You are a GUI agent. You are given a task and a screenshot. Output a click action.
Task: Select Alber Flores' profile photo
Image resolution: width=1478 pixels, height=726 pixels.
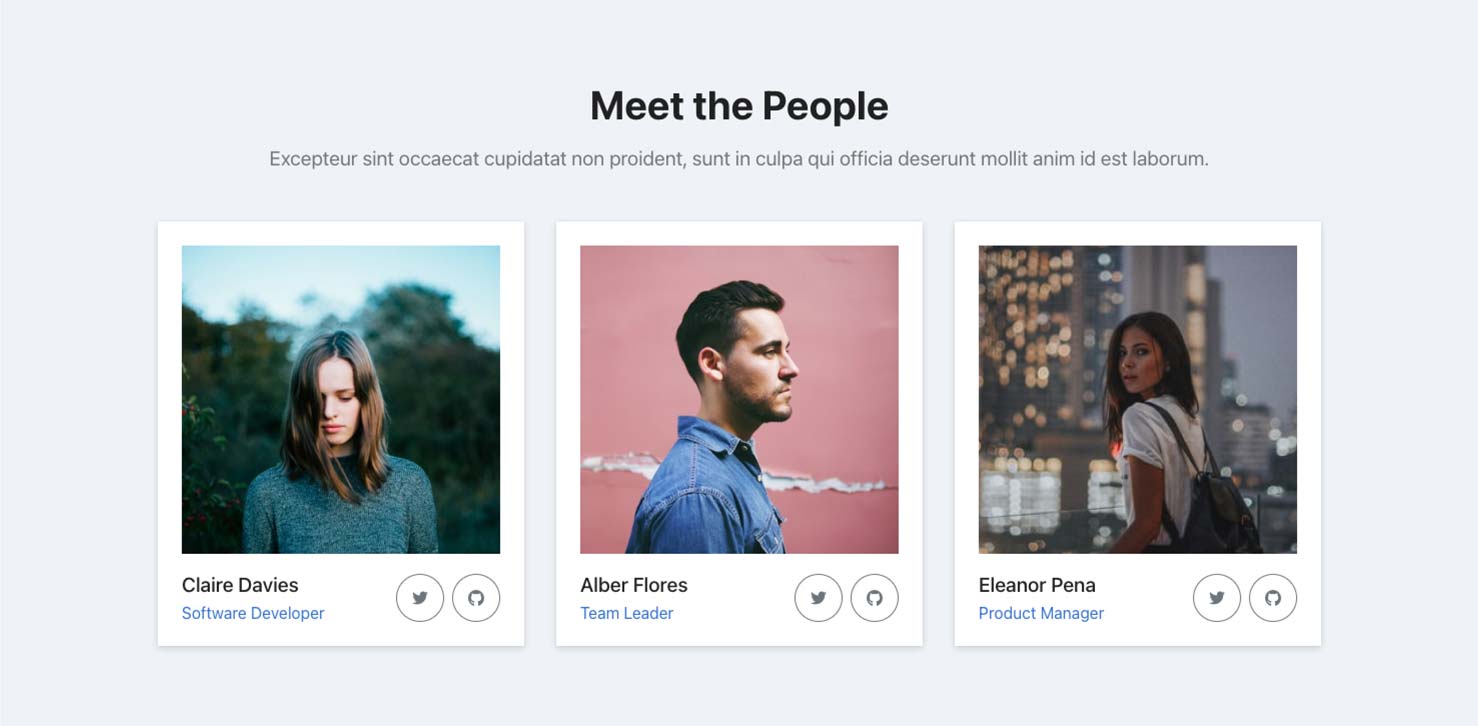coord(739,400)
